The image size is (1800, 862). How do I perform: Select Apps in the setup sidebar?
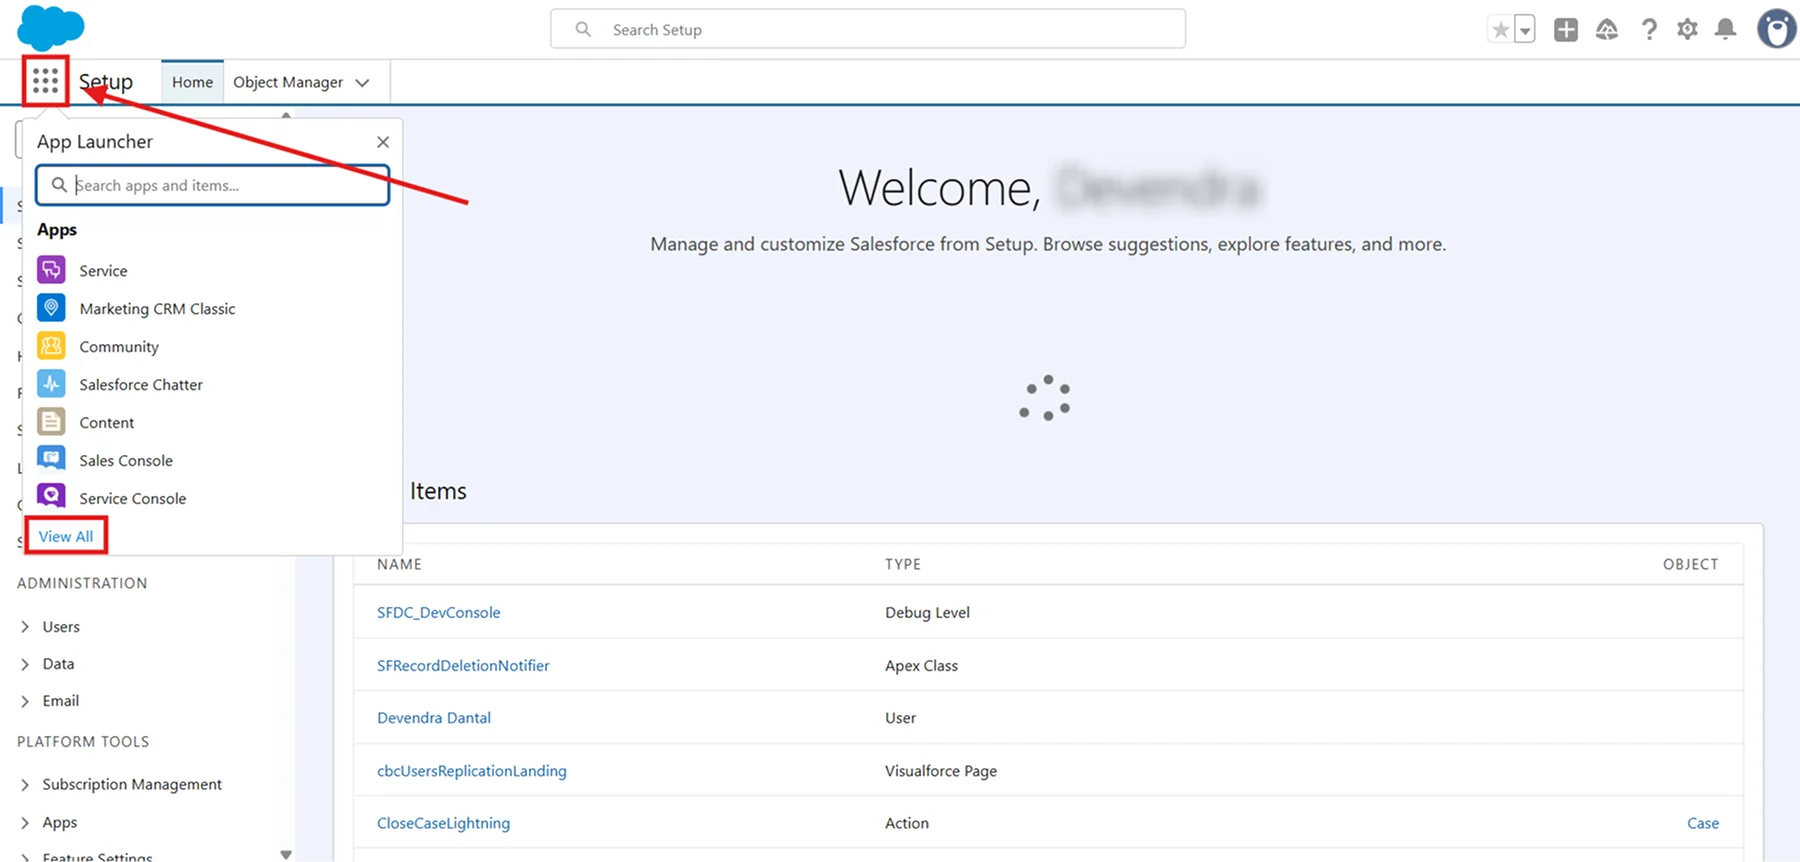60,822
